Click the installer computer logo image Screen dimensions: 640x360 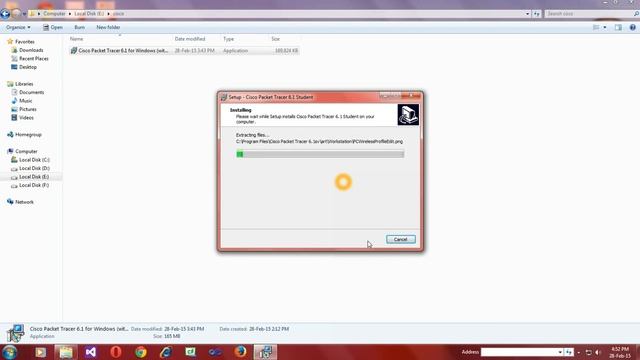[408, 115]
